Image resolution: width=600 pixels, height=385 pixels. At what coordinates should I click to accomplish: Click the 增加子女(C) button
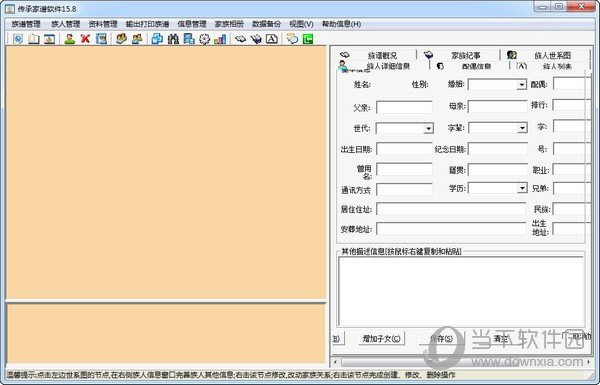click(x=382, y=338)
